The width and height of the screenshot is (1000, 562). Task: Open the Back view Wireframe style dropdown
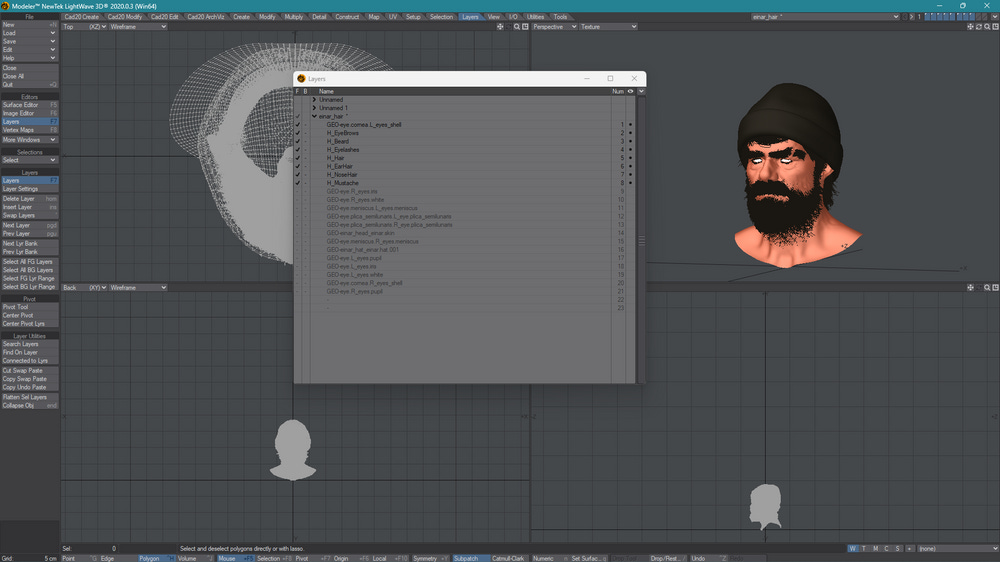(x=138, y=288)
